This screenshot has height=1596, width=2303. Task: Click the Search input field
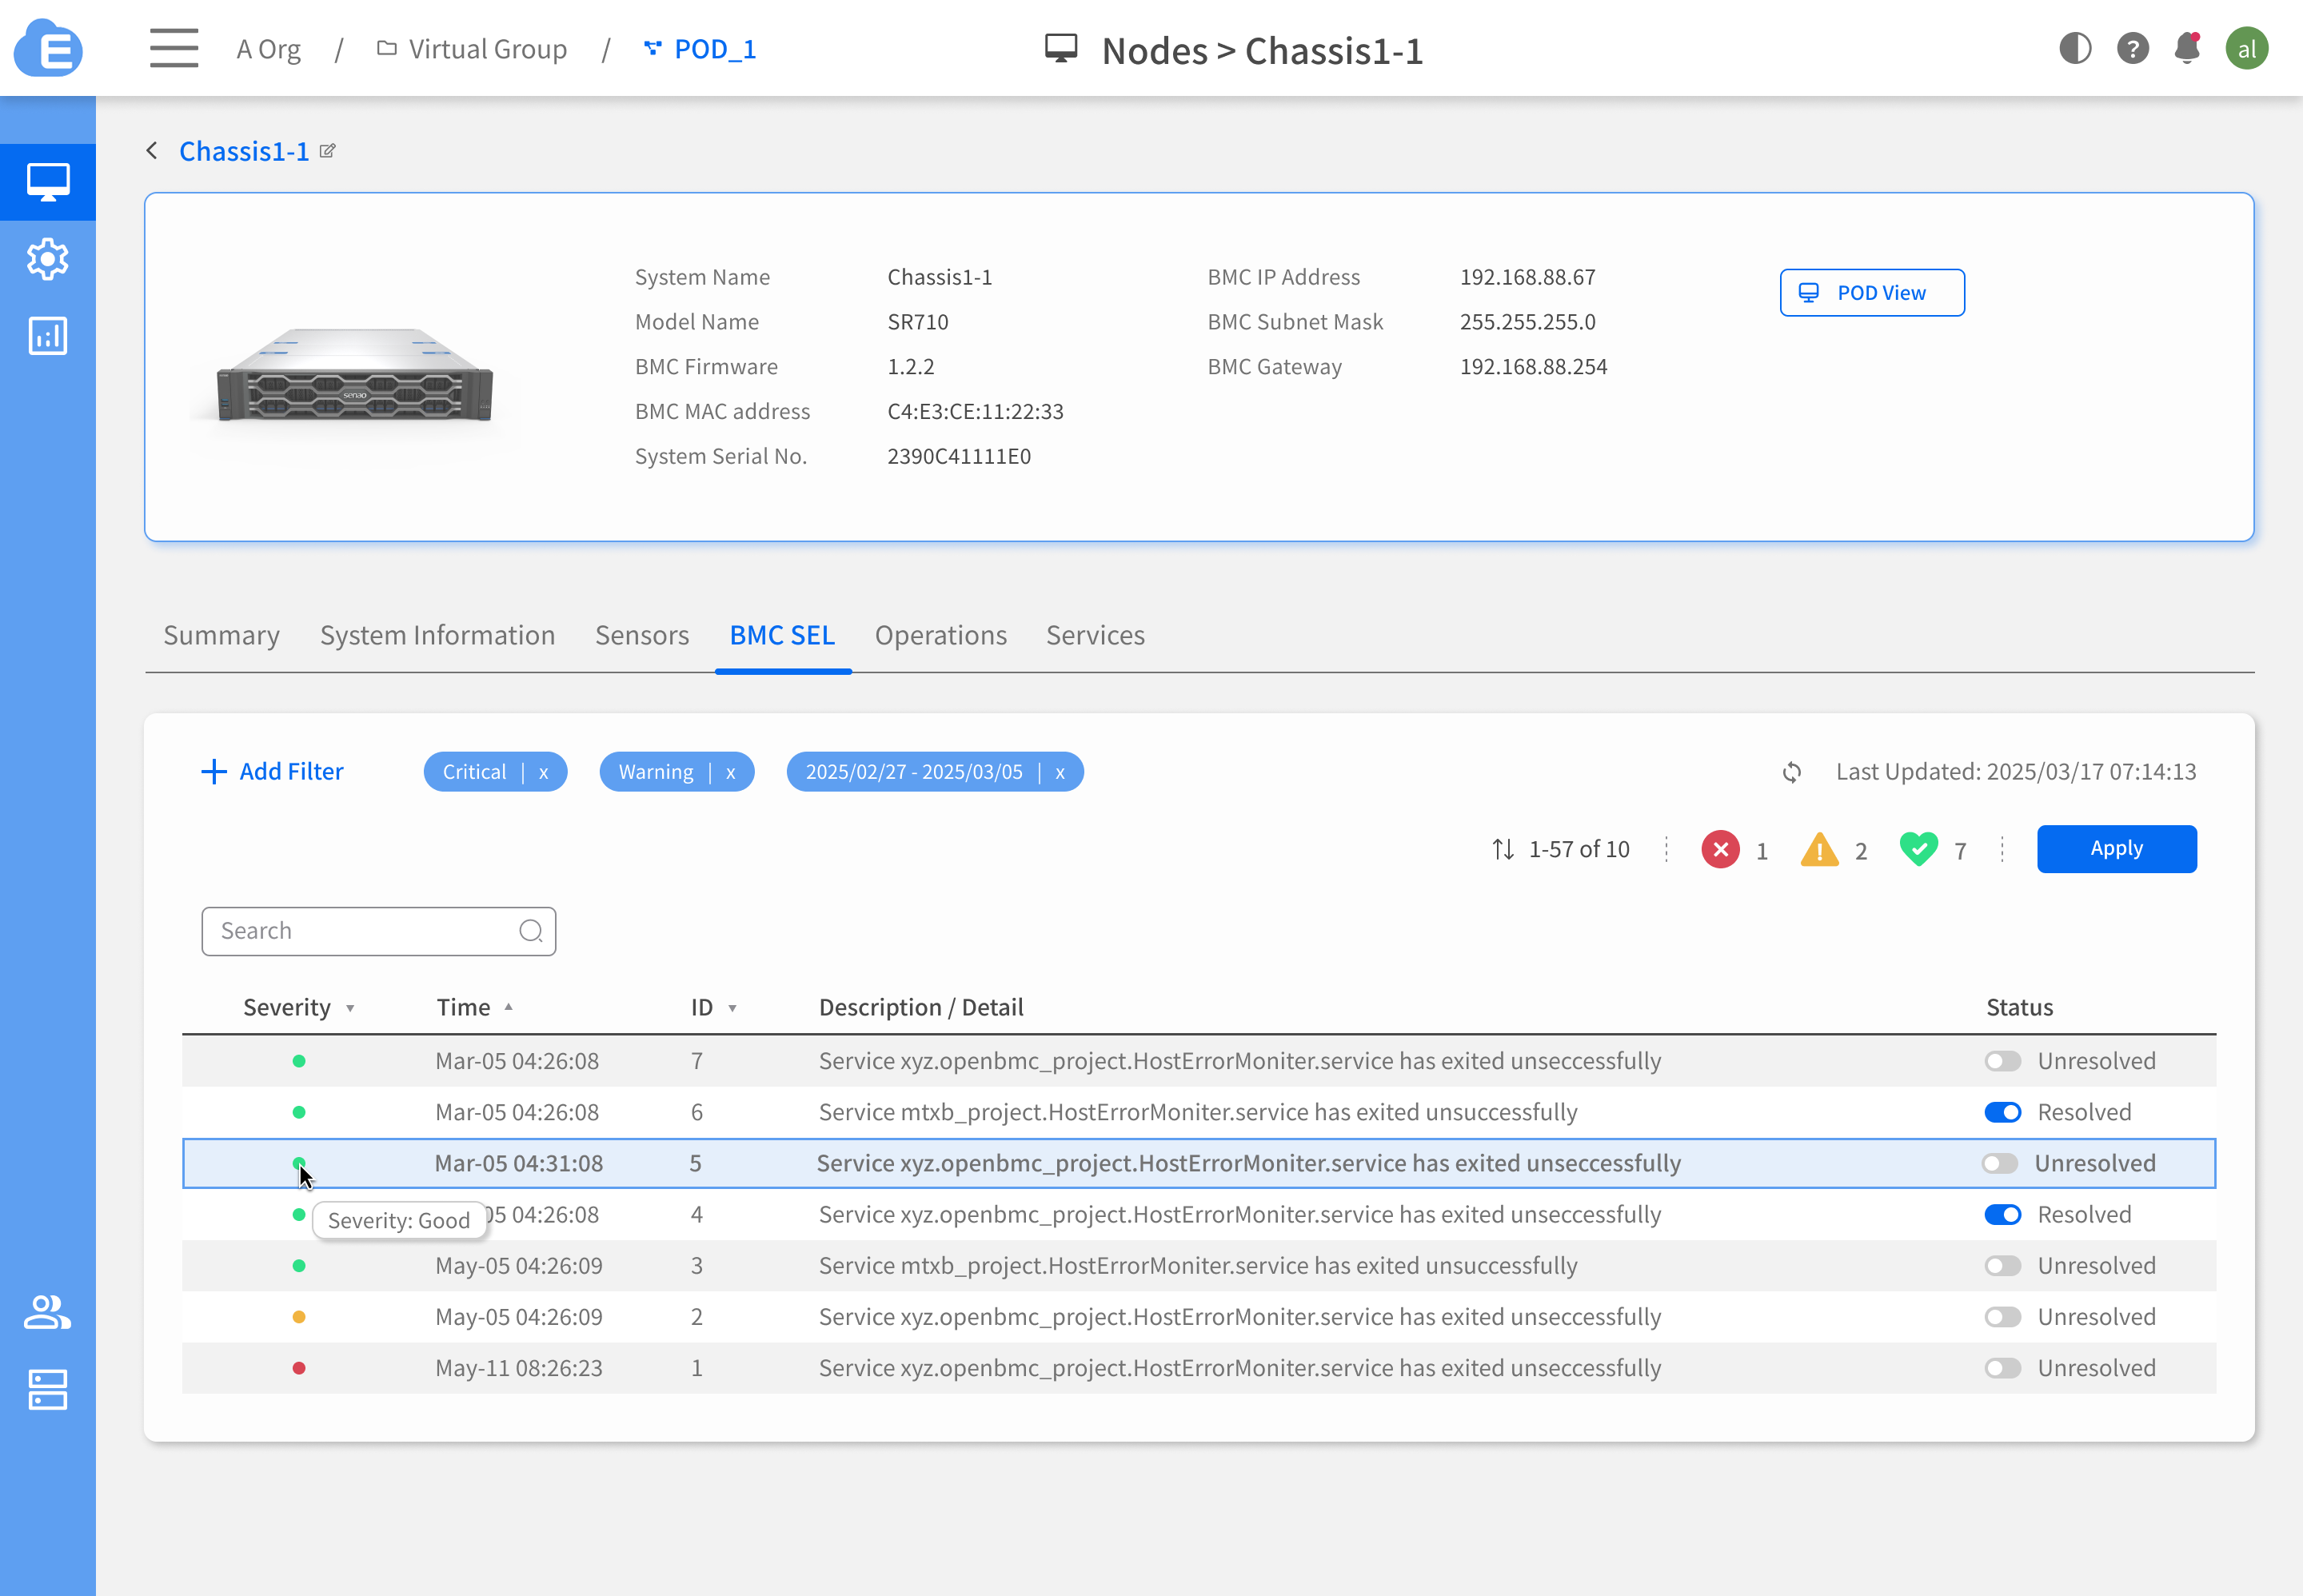click(x=365, y=931)
